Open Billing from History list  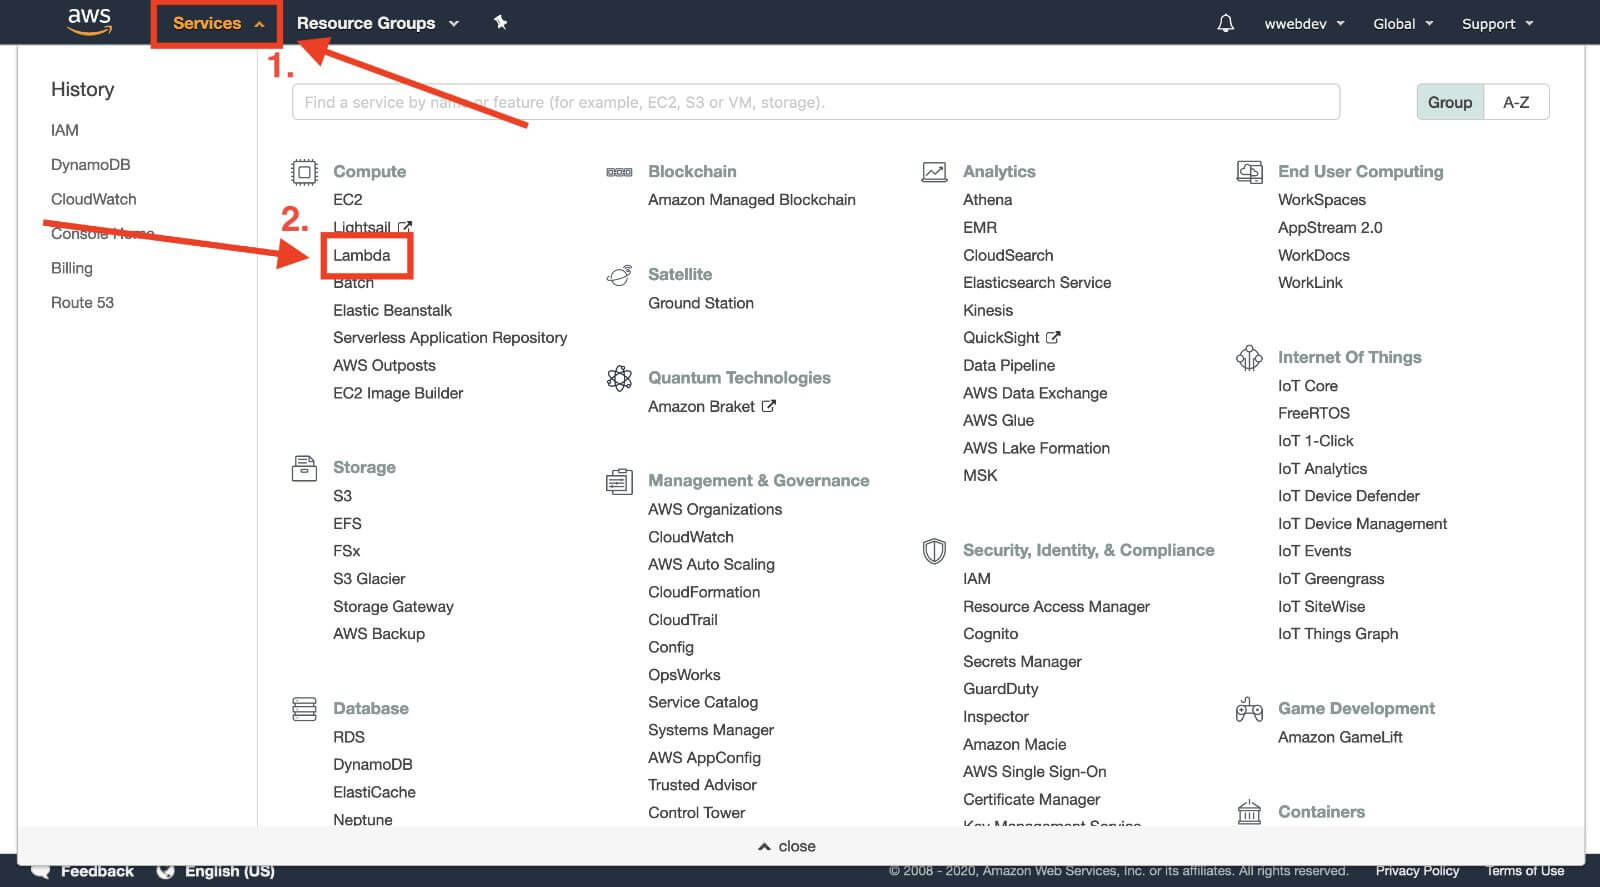pyautogui.click(x=72, y=268)
